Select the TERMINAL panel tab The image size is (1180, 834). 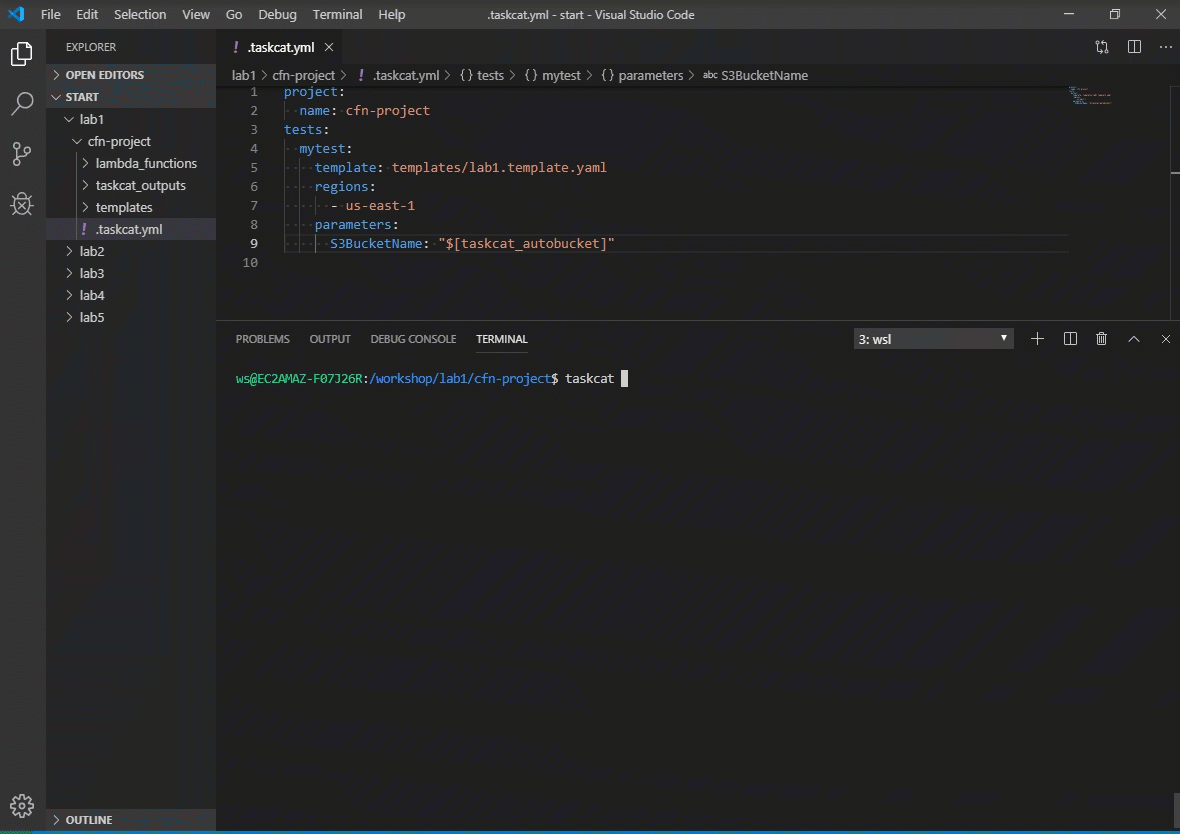pos(502,339)
